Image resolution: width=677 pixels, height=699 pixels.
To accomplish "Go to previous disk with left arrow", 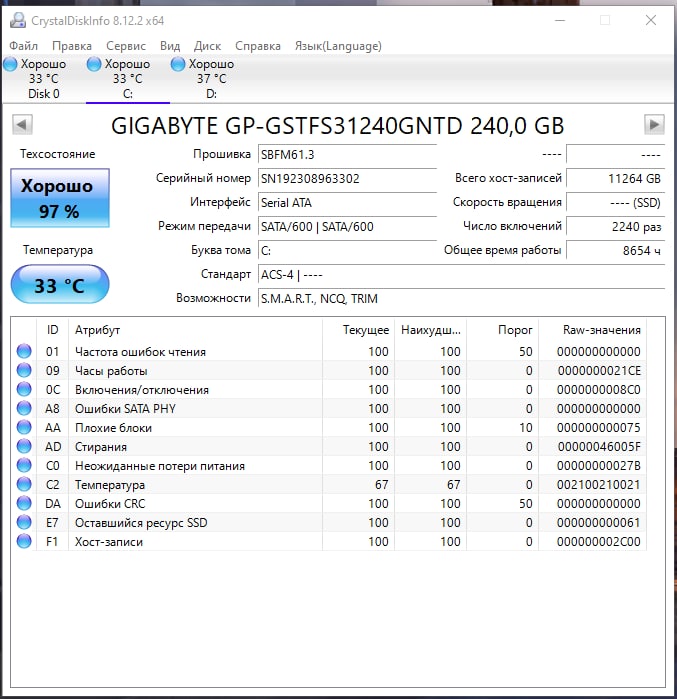I will point(22,124).
